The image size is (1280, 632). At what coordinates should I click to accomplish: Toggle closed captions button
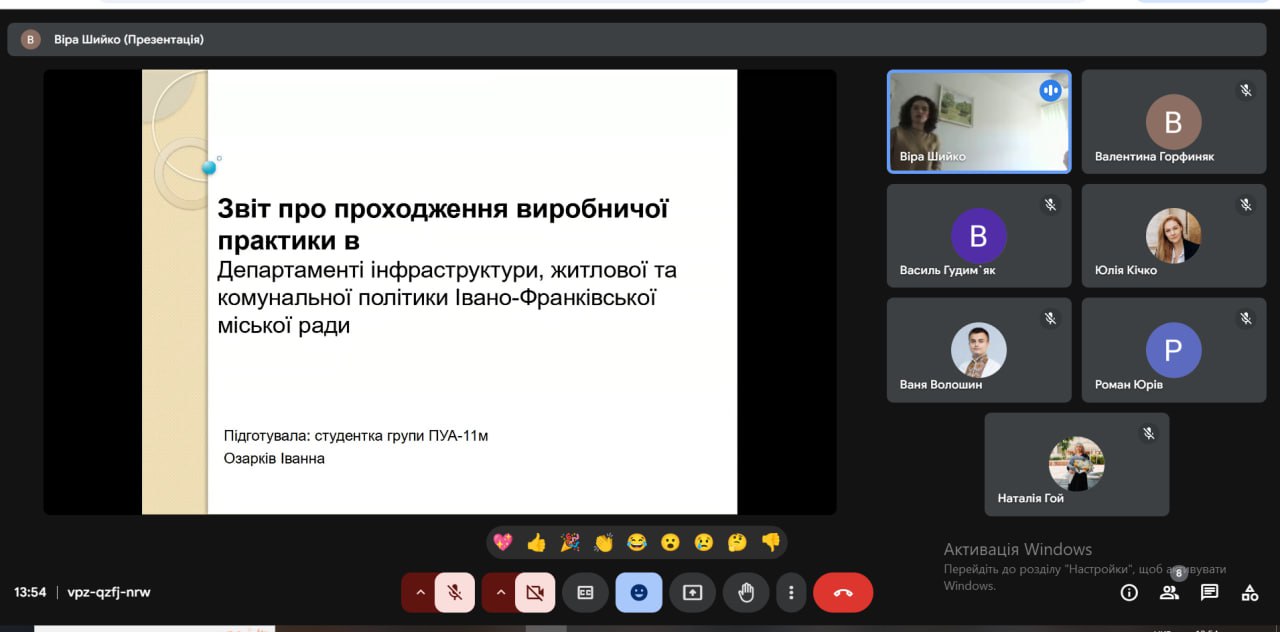click(x=585, y=592)
